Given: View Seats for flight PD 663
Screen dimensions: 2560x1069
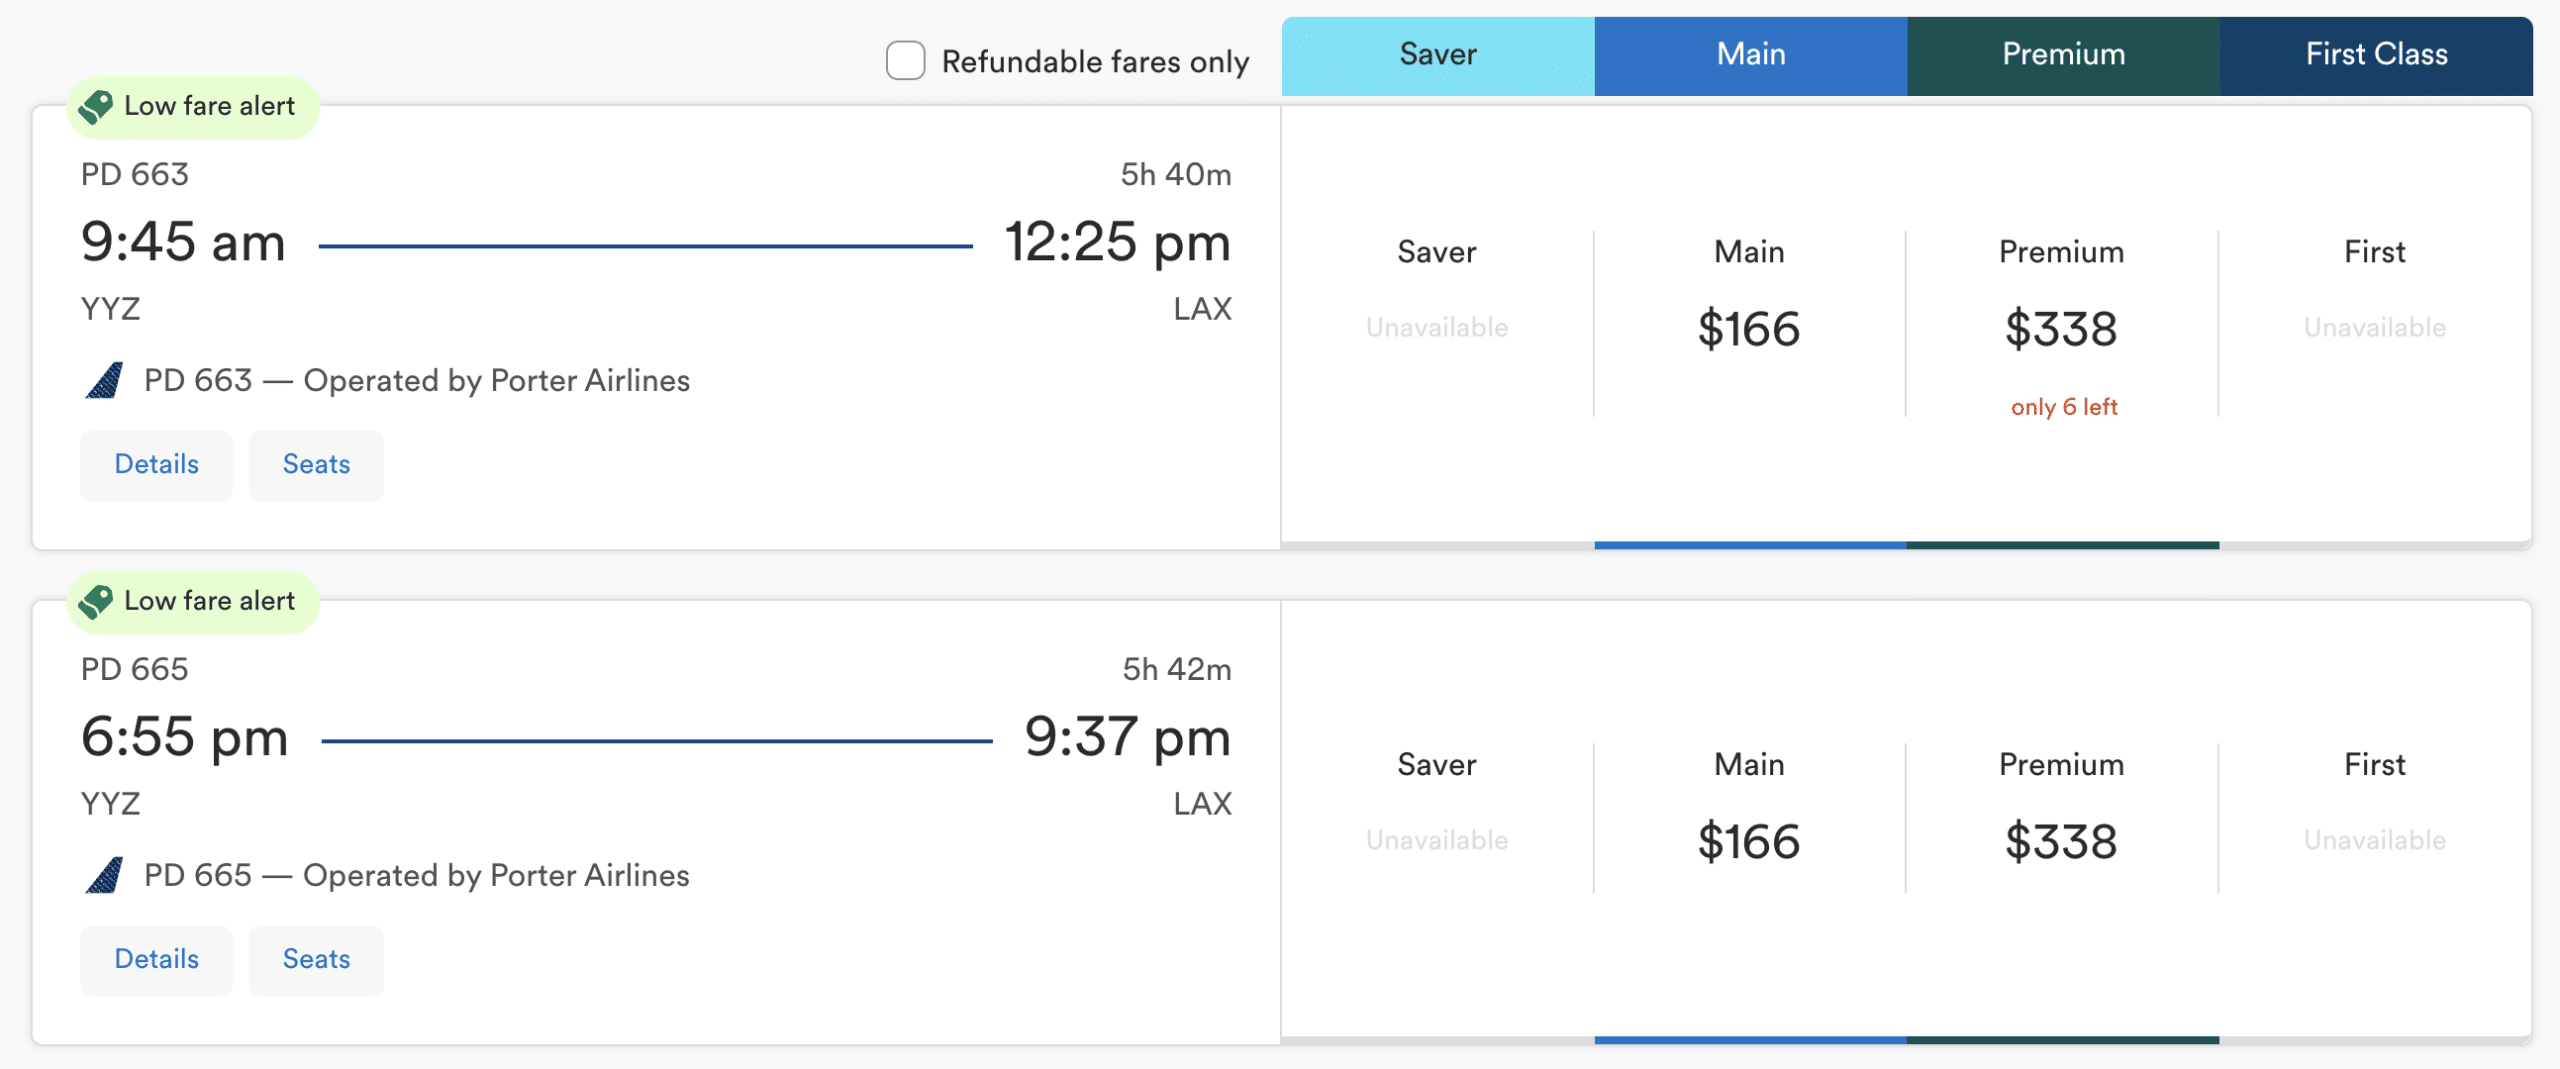Looking at the screenshot, I should [x=316, y=465].
